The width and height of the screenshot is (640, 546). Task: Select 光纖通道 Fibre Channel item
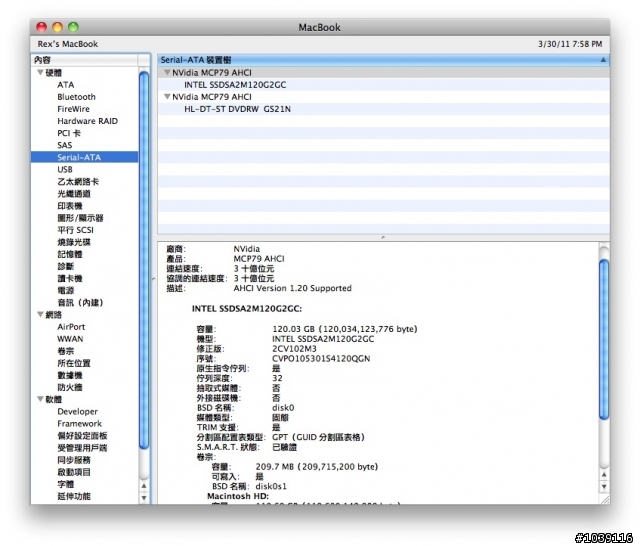pos(74,194)
